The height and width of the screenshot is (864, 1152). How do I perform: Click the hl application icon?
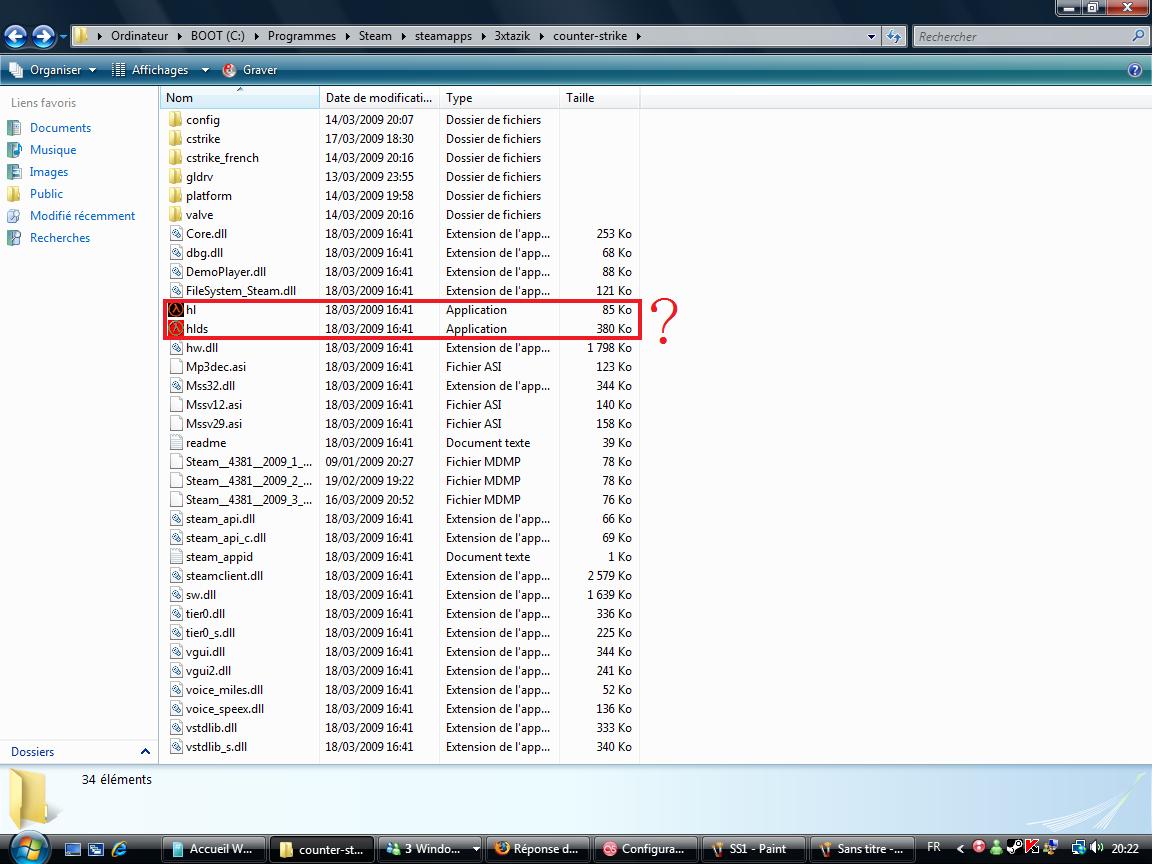(x=176, y=310)
